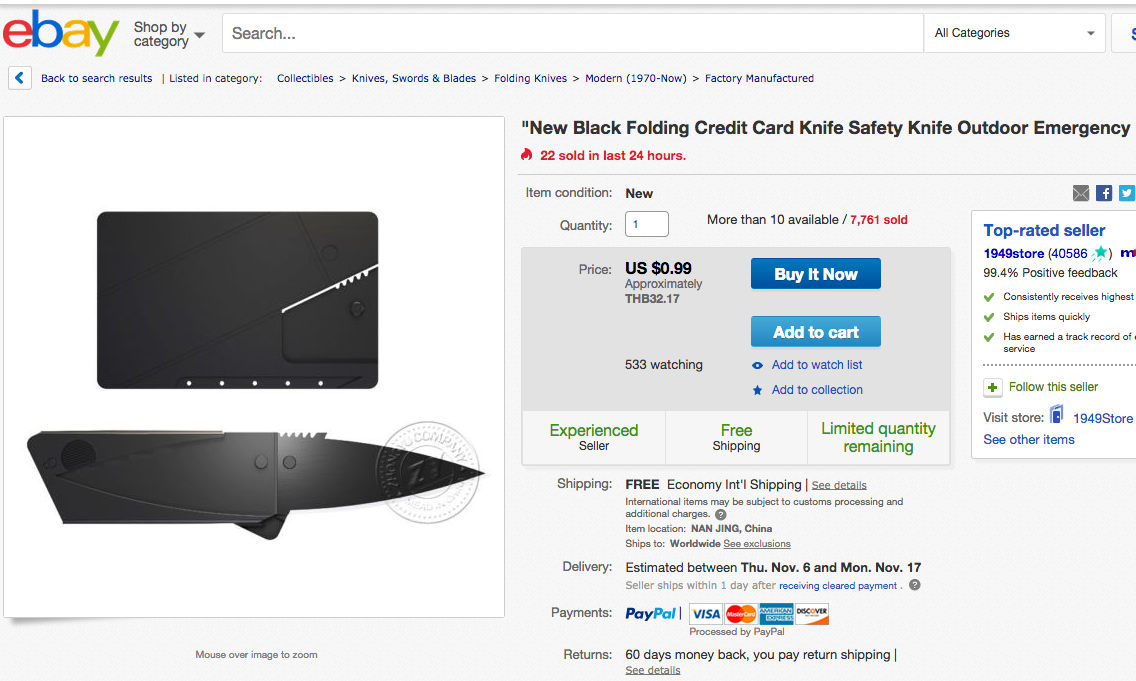This screenshot has width=1136, height=681.
Task: Open See other items link
Action: 1028,440
